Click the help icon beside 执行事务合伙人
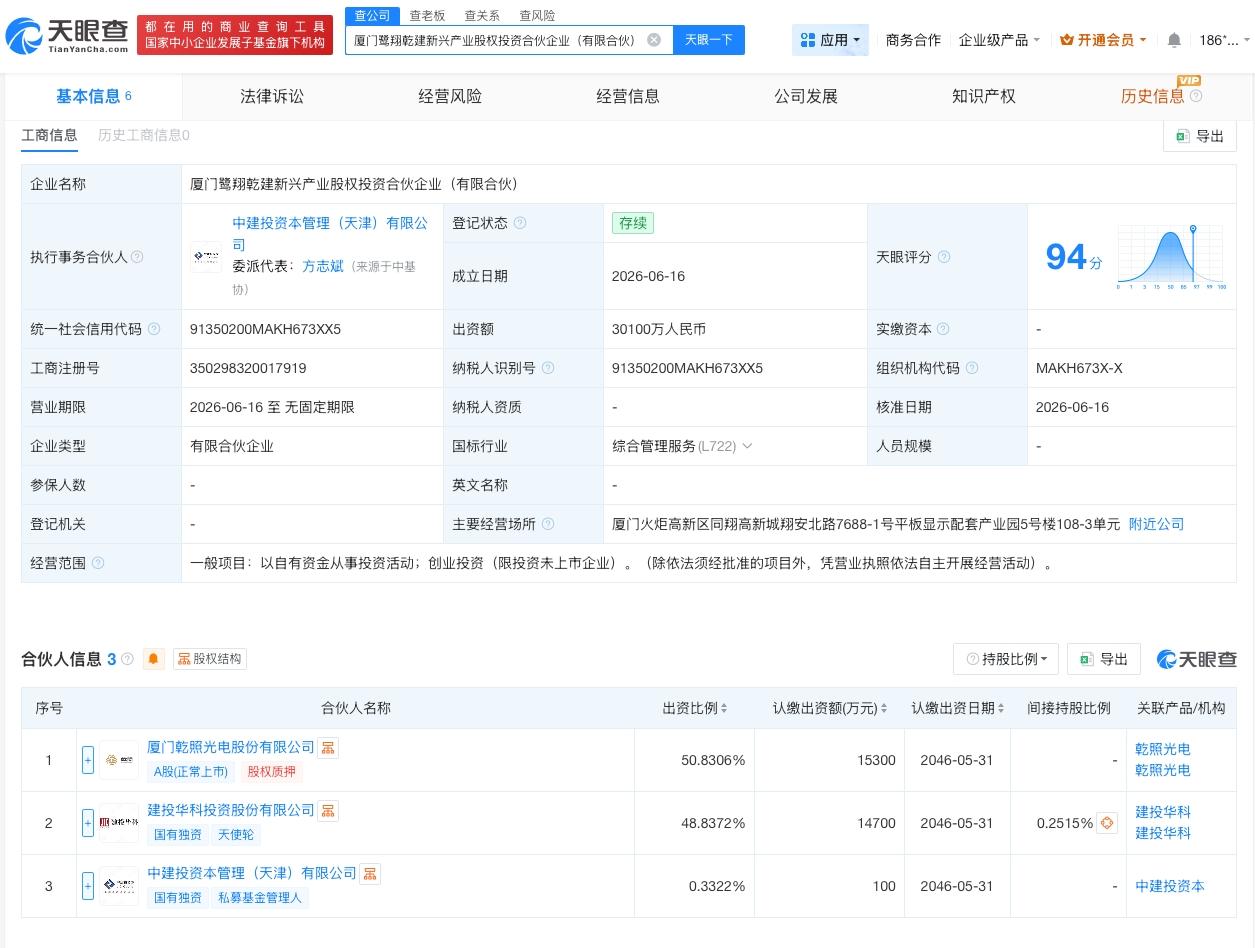Viewport: 1255px width, 948px height. coord(137,257)
